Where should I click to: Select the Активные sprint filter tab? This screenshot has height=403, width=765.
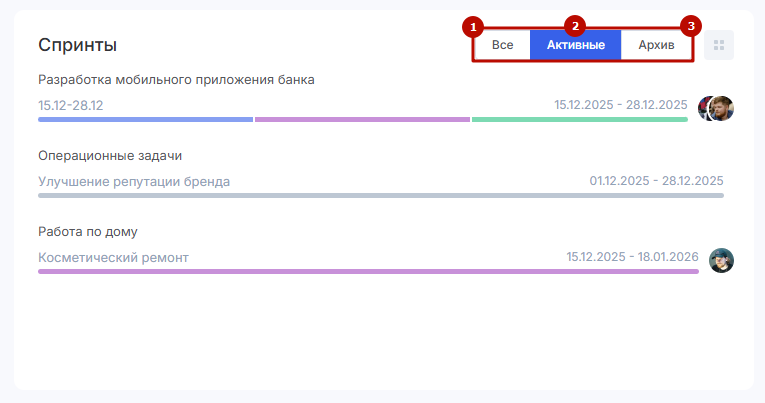tap(575, 45)
